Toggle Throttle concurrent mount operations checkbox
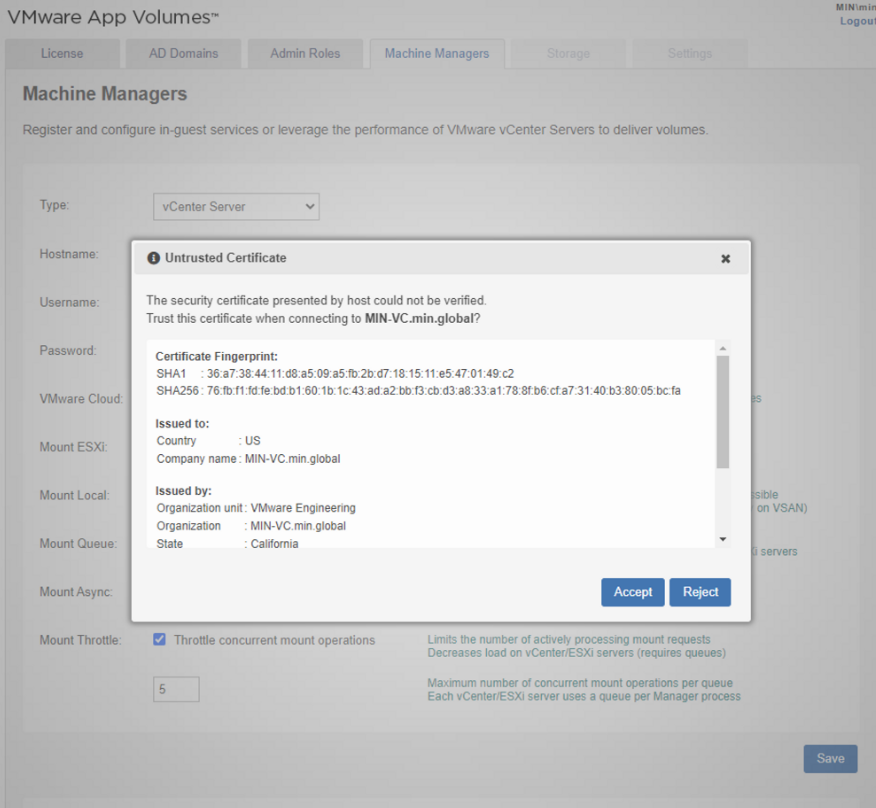Viewport: 876px width, 808px height. (159, 639)
